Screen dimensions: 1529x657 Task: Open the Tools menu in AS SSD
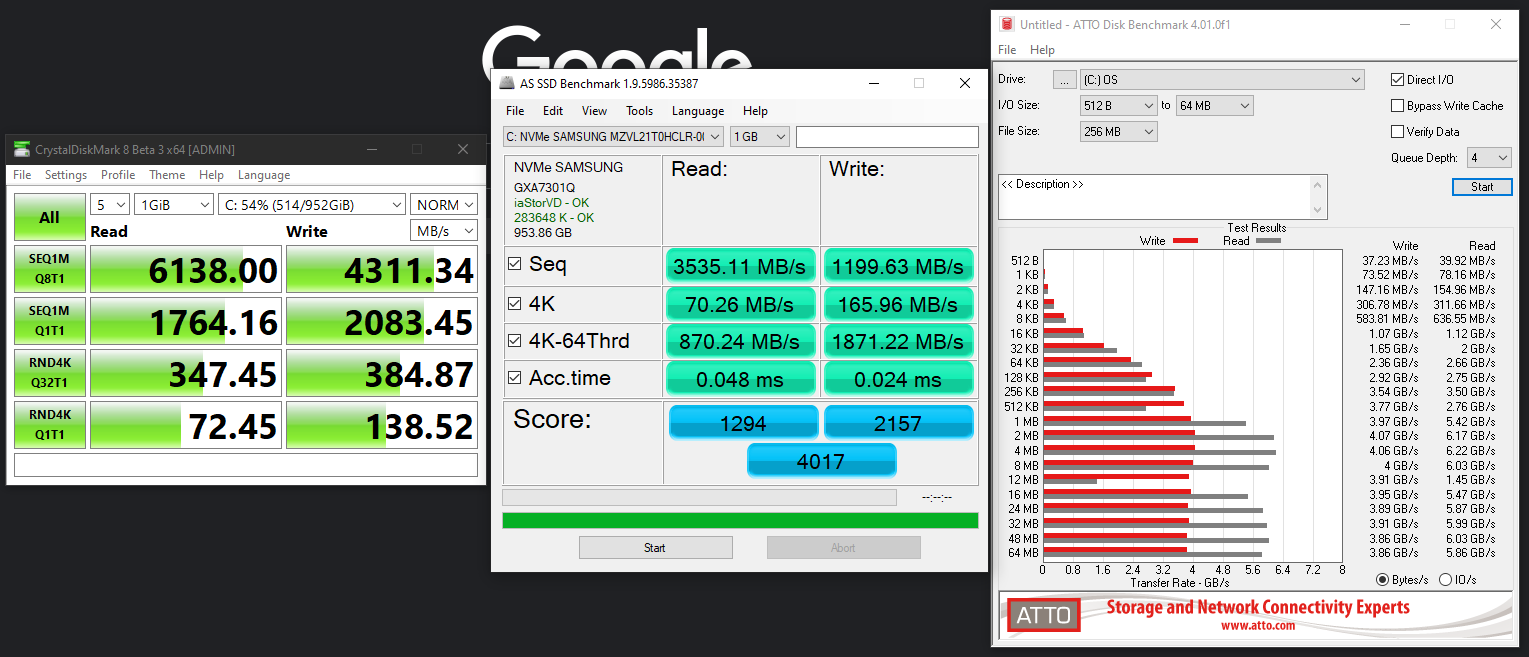tap(639, 111)
